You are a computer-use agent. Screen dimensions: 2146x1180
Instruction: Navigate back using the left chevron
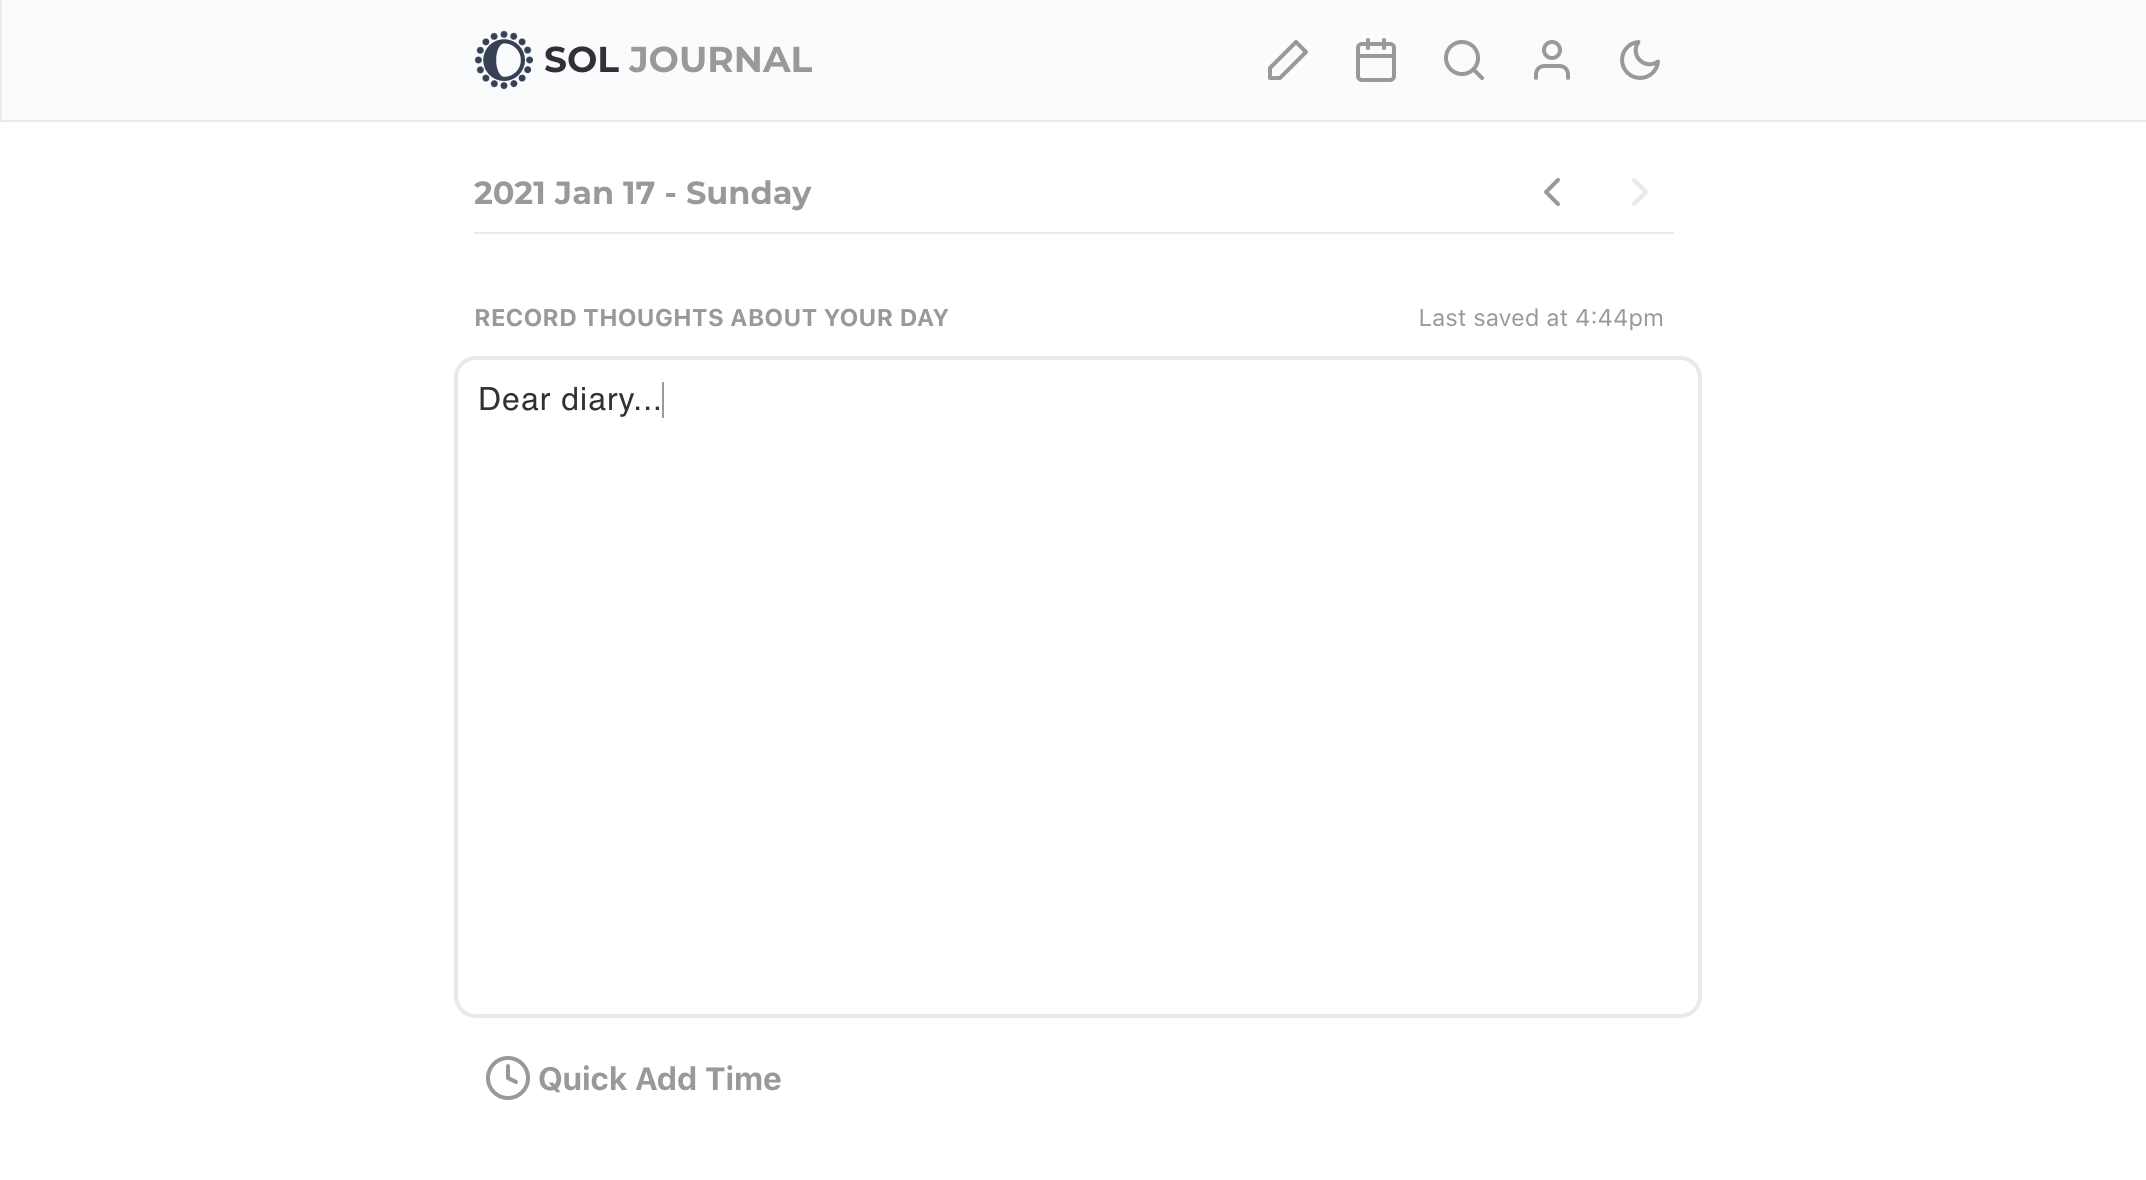click(x=1552, y=192)
